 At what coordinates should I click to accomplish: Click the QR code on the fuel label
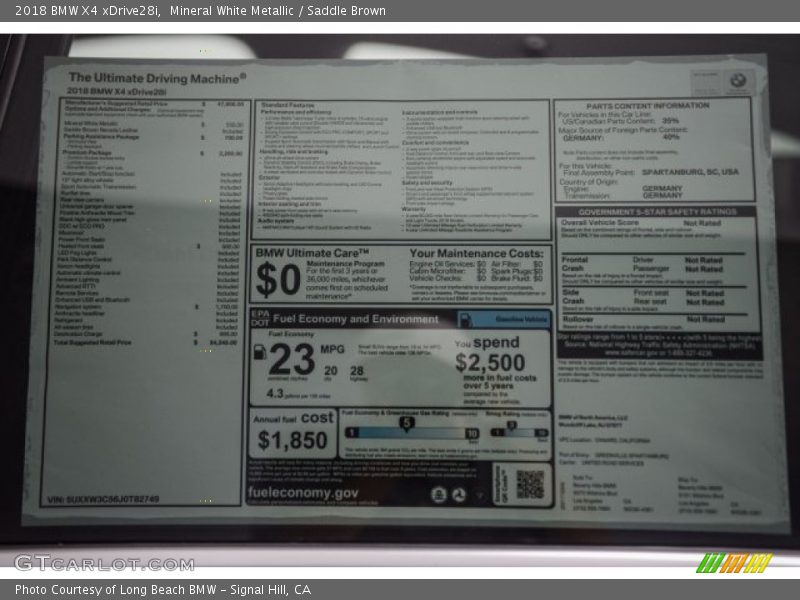click(x=530, y=484)
